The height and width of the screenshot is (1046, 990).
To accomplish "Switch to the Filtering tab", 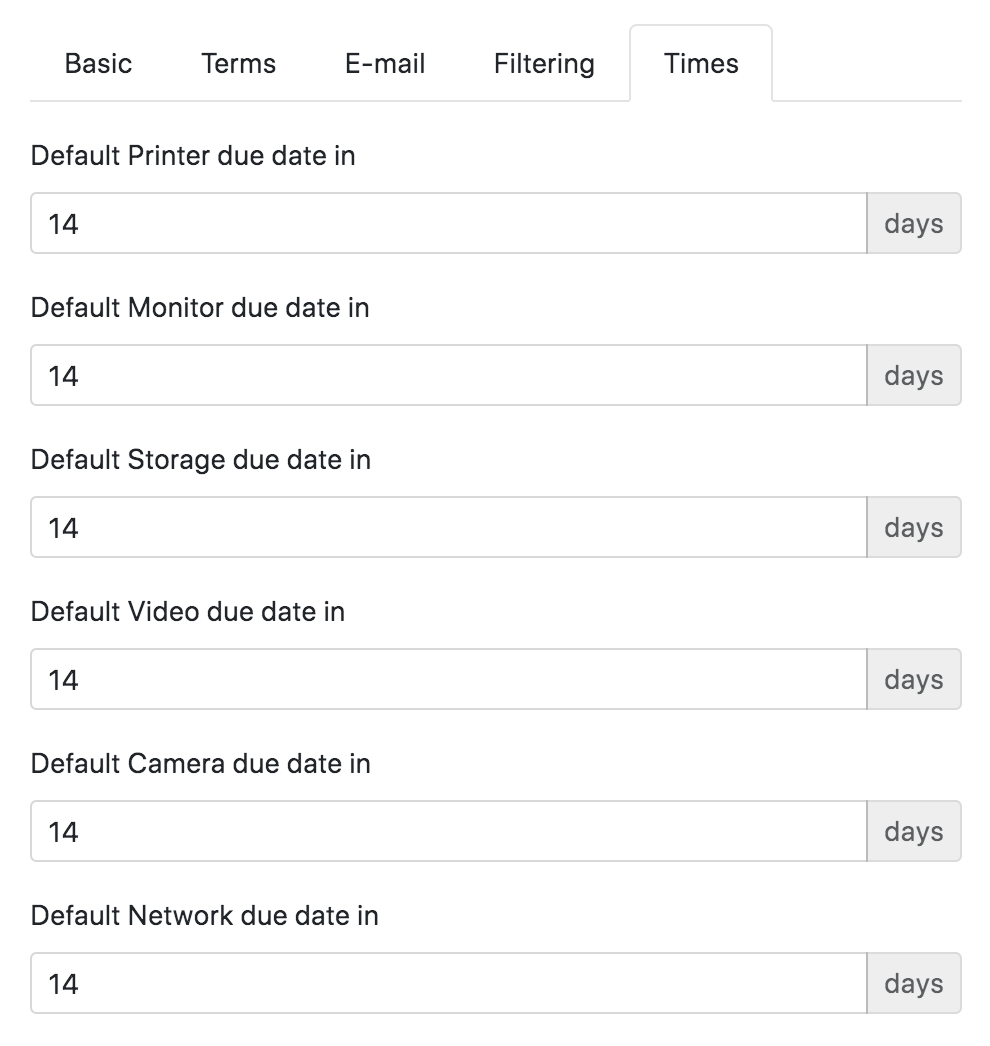I will coord(543,63).
